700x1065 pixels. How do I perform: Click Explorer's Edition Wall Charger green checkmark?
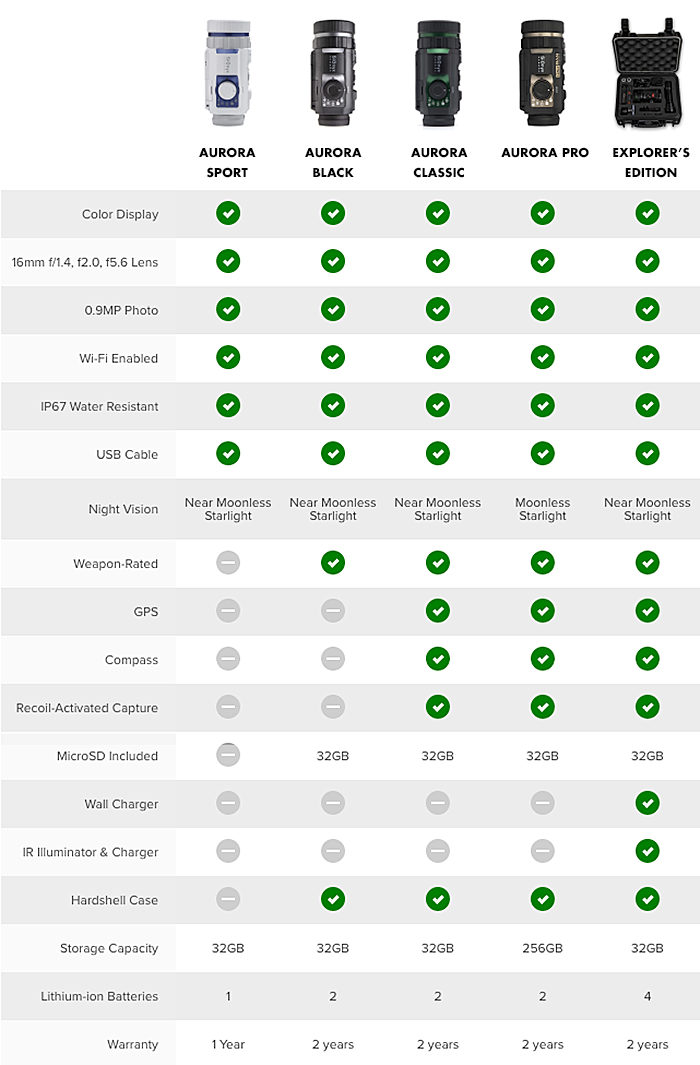click(x=648, y=803)
